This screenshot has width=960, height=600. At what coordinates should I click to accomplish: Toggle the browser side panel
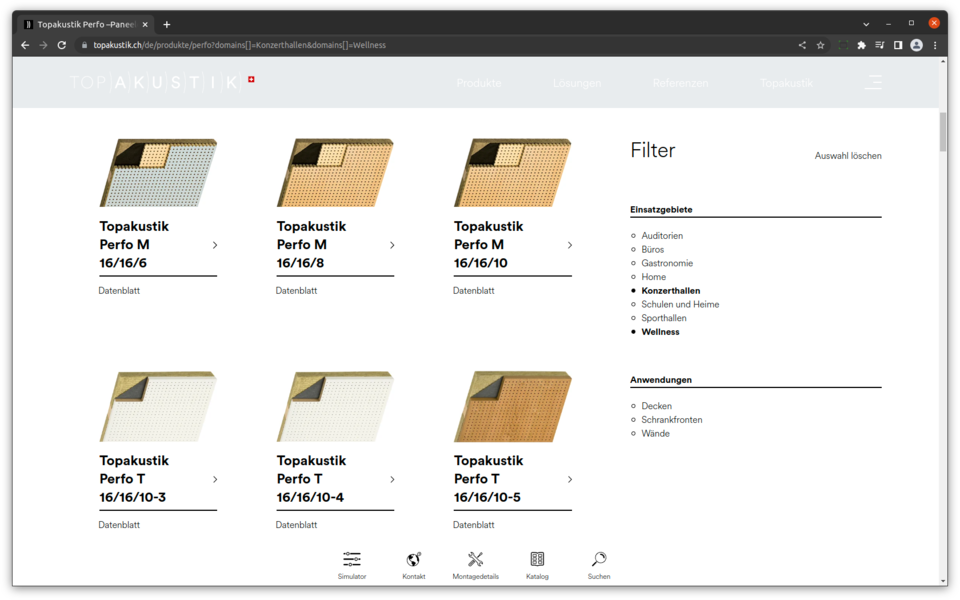tap(898, 45)
